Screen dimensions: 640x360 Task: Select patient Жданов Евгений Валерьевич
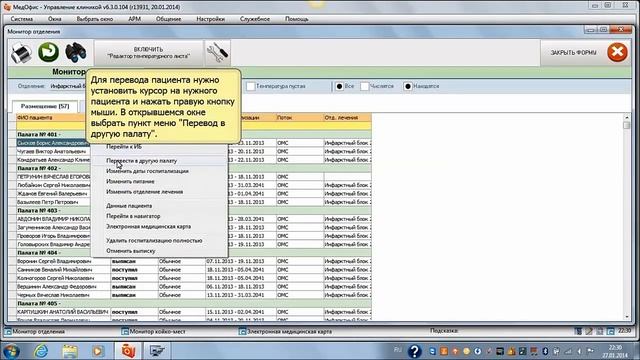(52, 193)
